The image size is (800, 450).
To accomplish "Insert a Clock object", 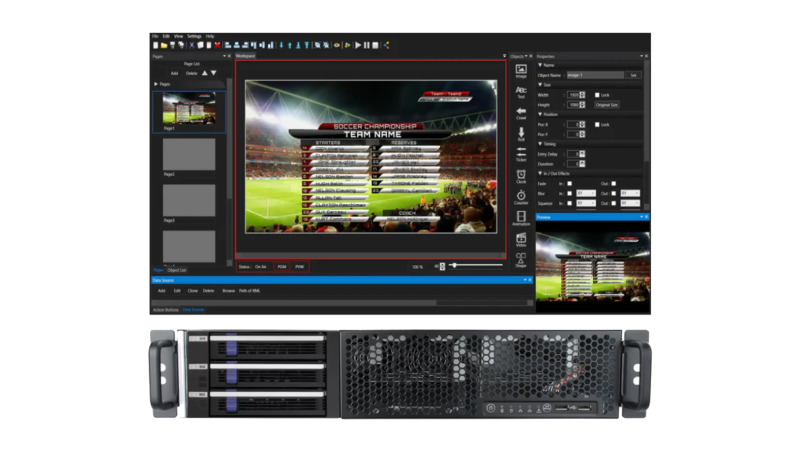I will click(x=521, y=176).
